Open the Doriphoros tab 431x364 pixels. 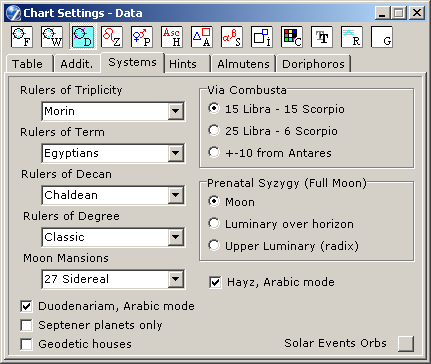(313, 64)
